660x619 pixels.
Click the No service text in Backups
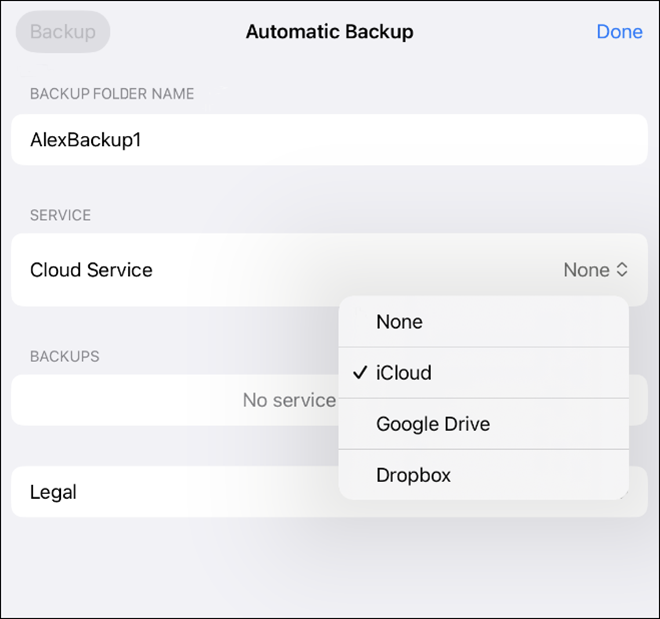[x=289, y=400]
